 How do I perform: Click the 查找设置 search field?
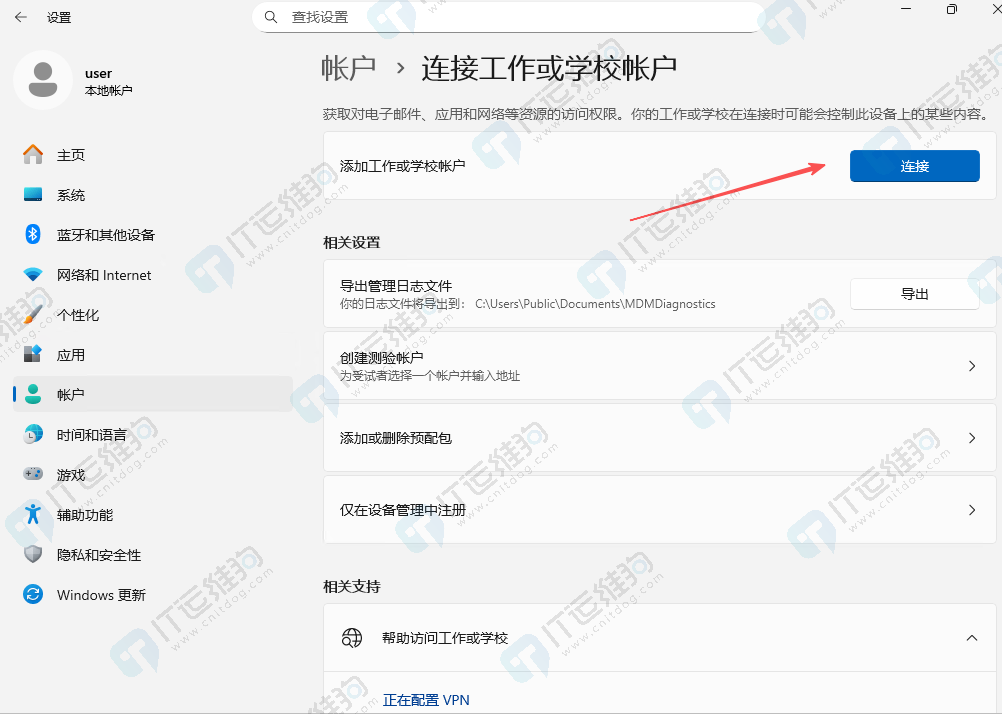(509, 17)
